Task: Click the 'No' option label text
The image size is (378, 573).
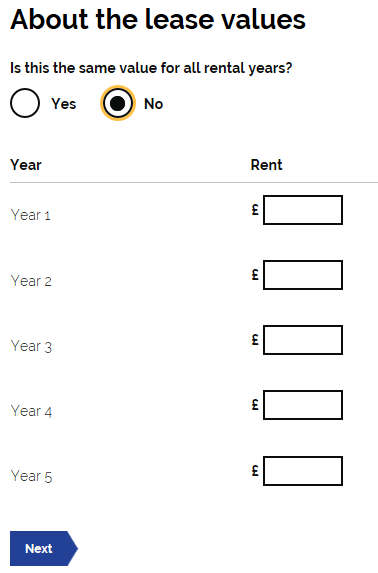Action: click(x=154, y=104)
